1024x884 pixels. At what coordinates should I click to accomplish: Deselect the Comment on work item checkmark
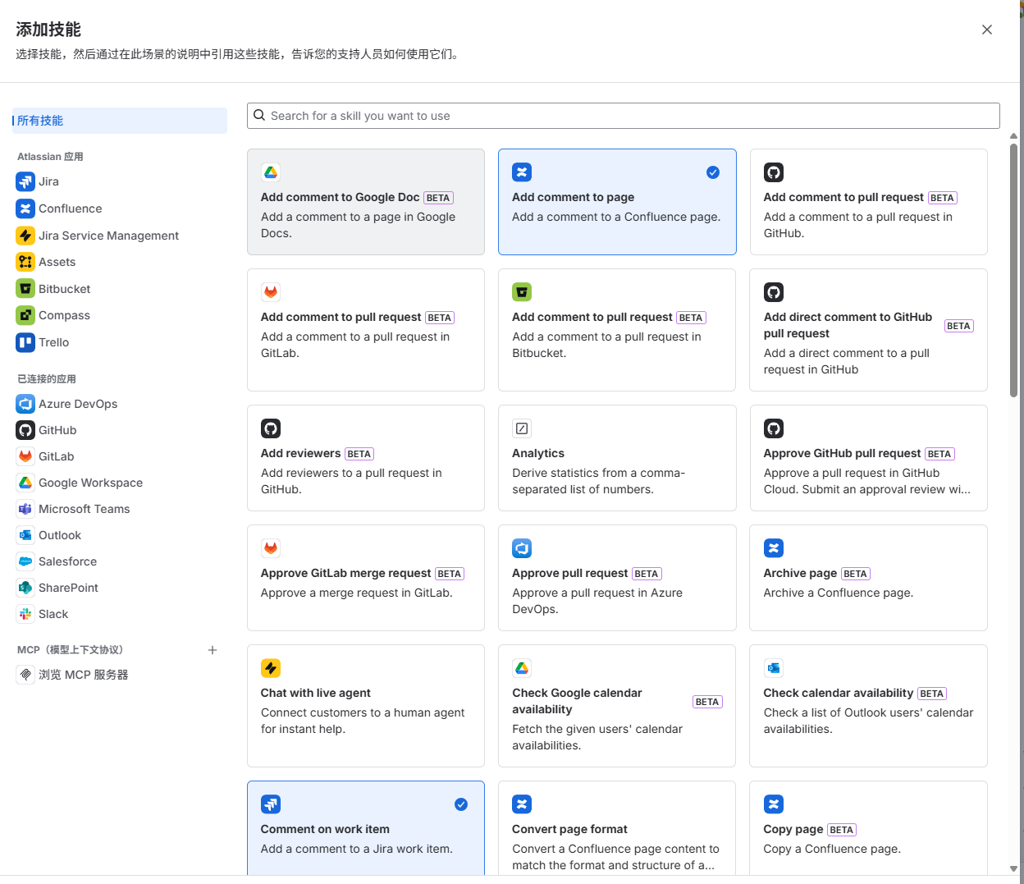click(461, 804)
